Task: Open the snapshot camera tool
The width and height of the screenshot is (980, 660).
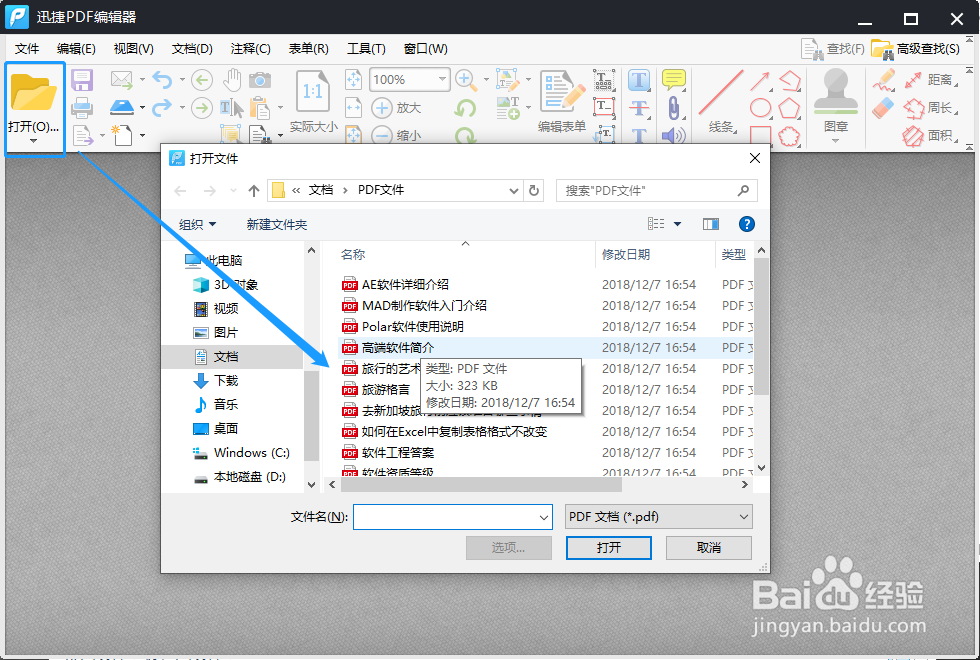Action: click(262, 80)
